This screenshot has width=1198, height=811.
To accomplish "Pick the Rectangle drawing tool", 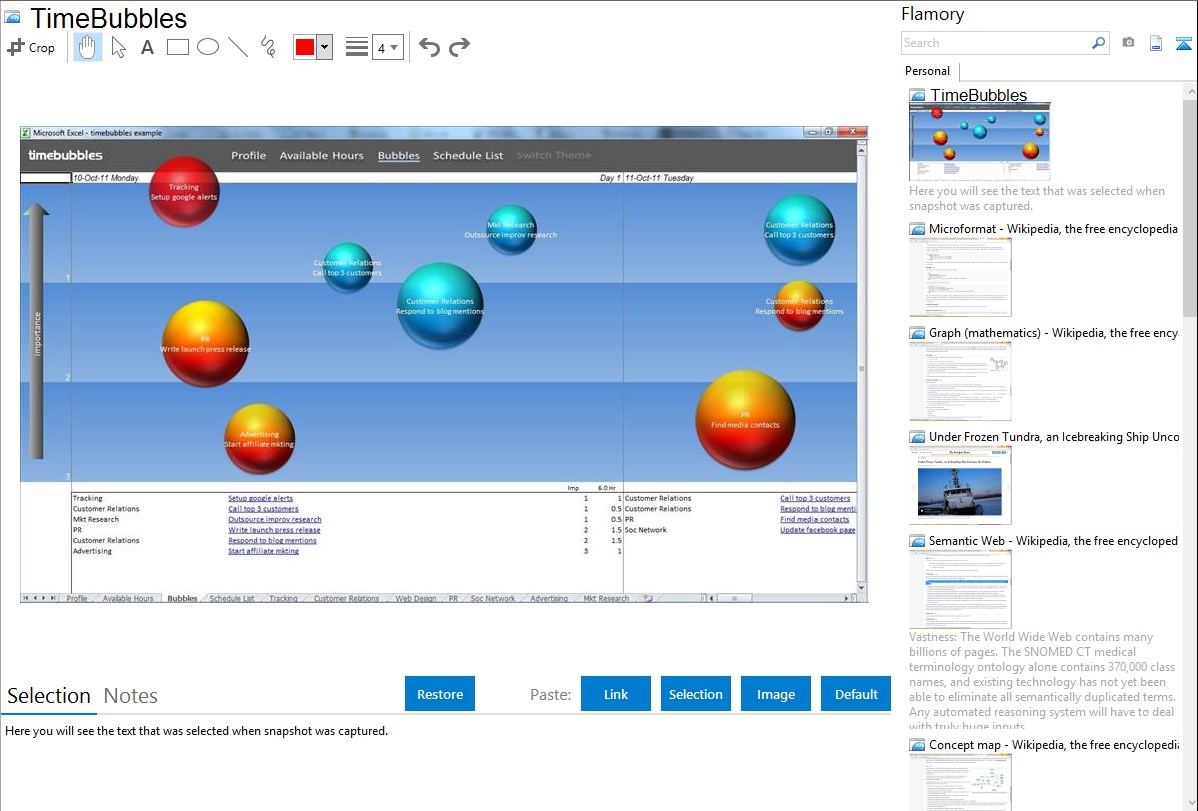I will coord(177,47).
